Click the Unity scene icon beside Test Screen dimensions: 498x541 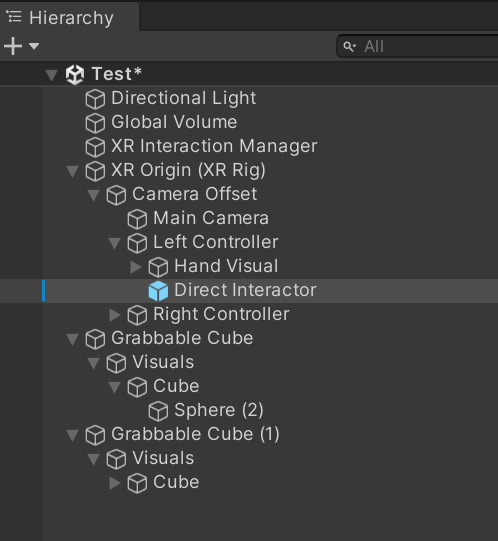click(75, 74)
